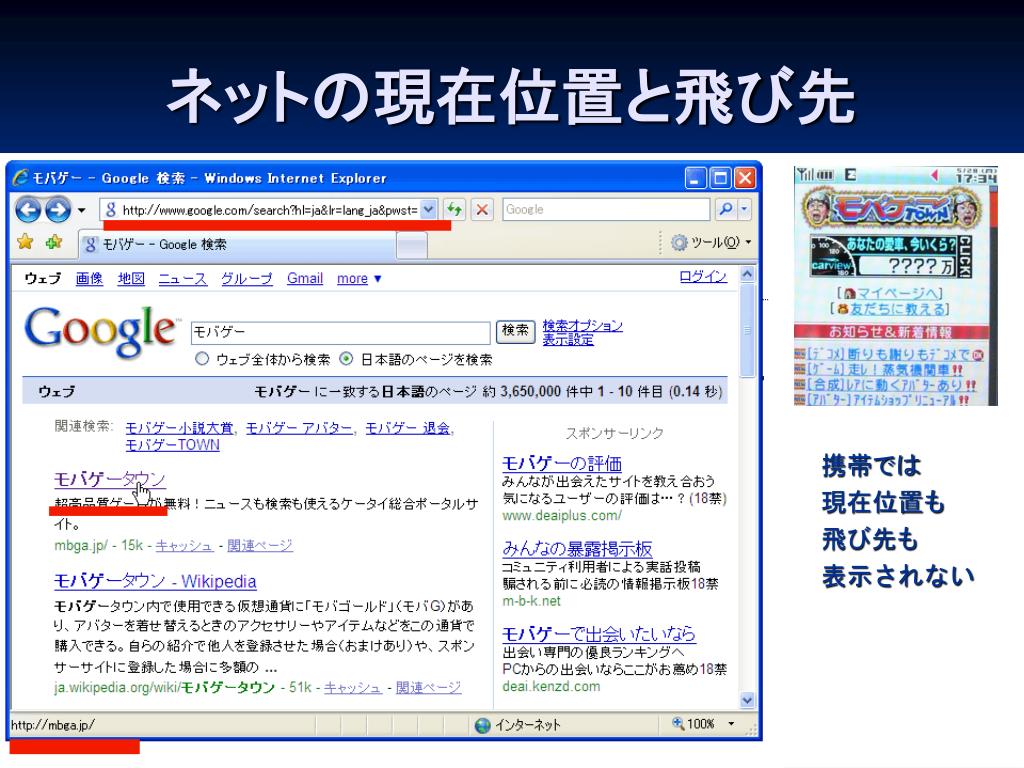Click the page scrollbar up arrow
The width and height of the screenshot is (1024, 768).
748,274
